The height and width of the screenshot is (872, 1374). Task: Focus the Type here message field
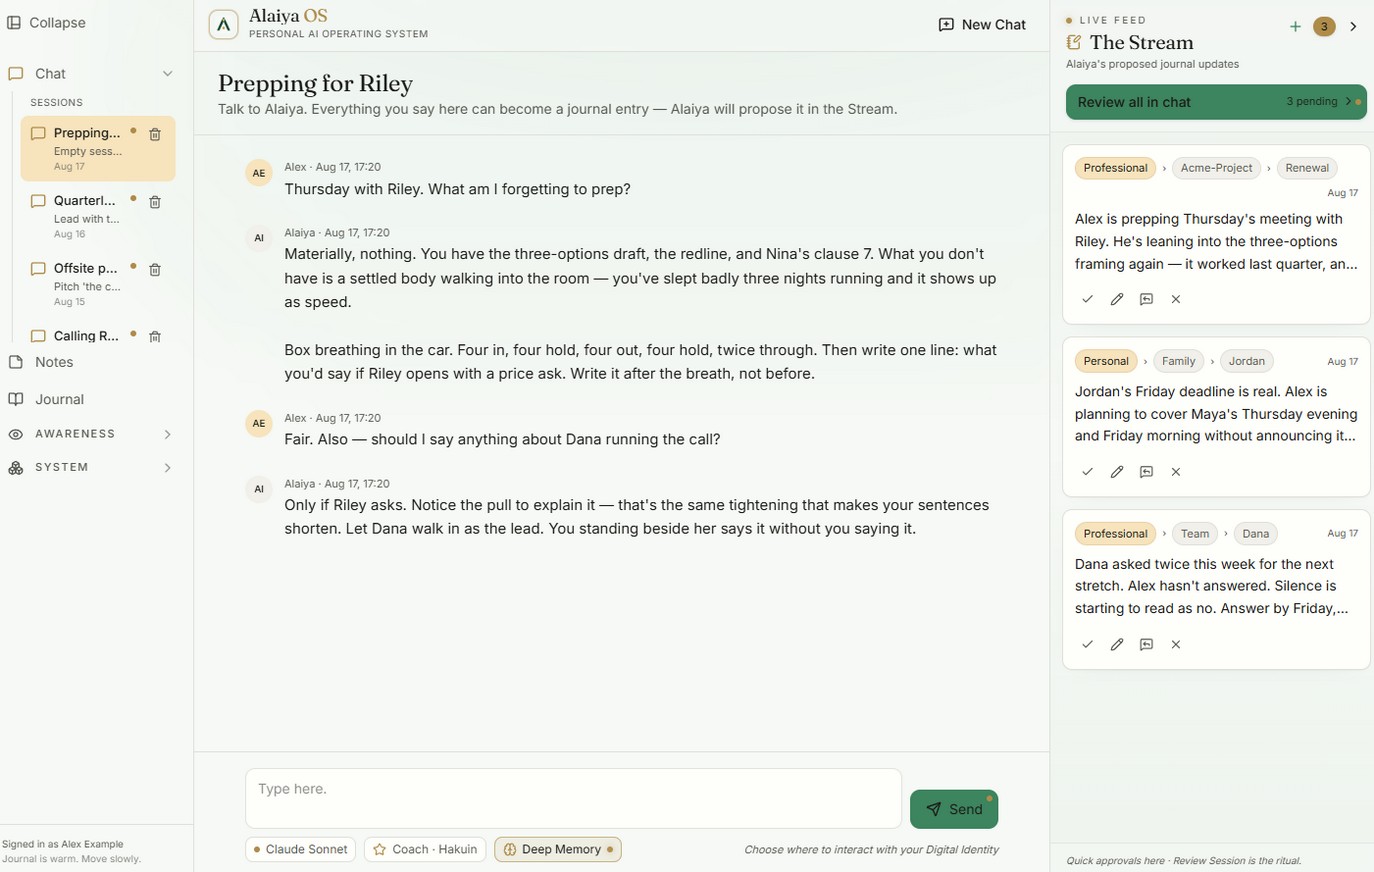click(573, 798)
